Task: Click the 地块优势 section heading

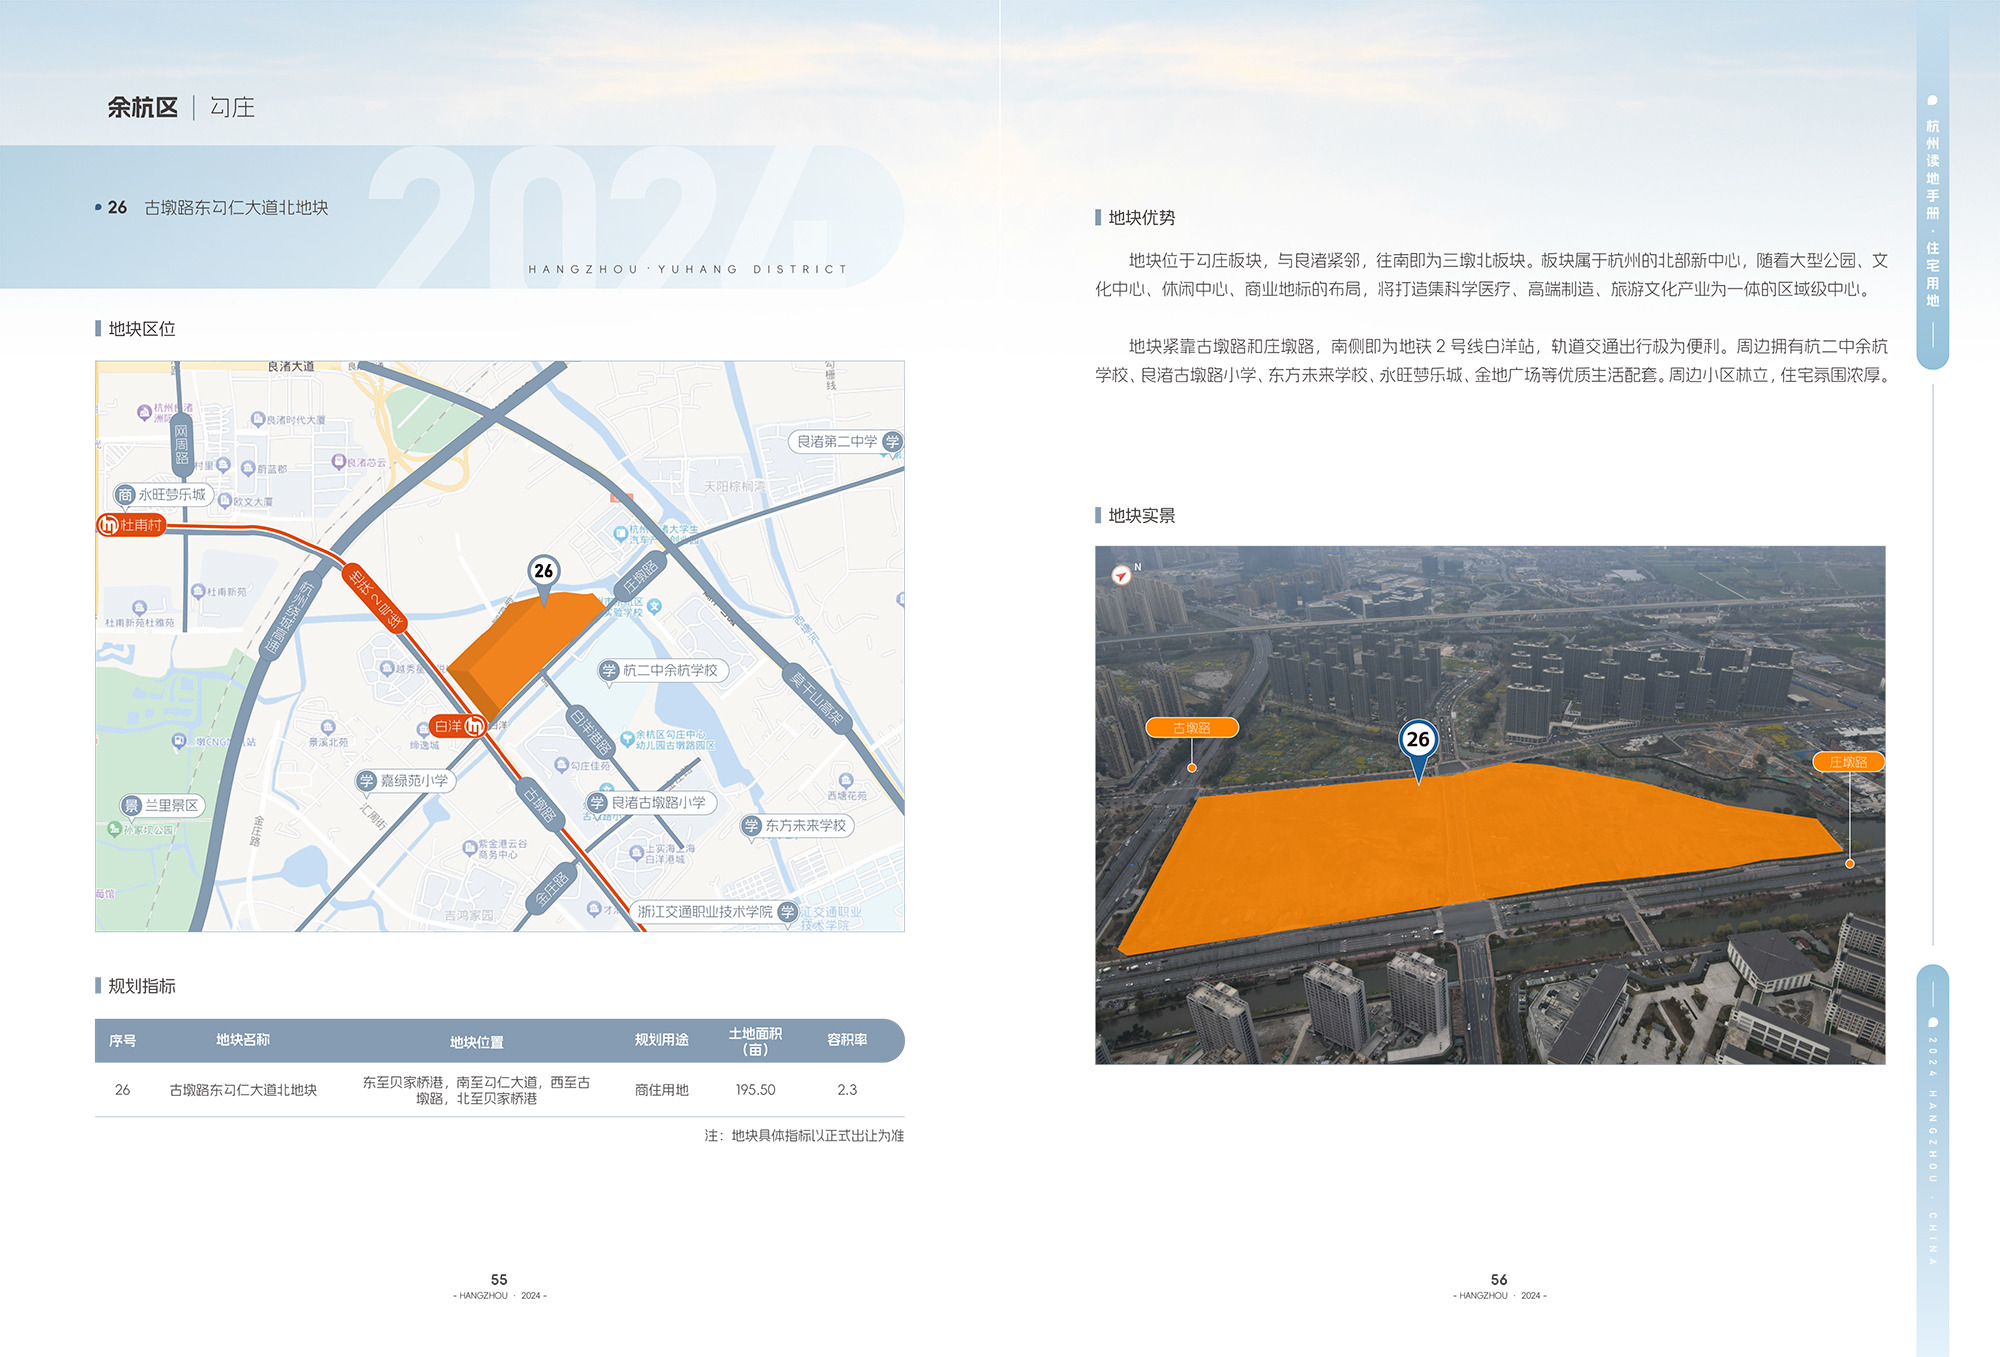Action: [1142, 217]
